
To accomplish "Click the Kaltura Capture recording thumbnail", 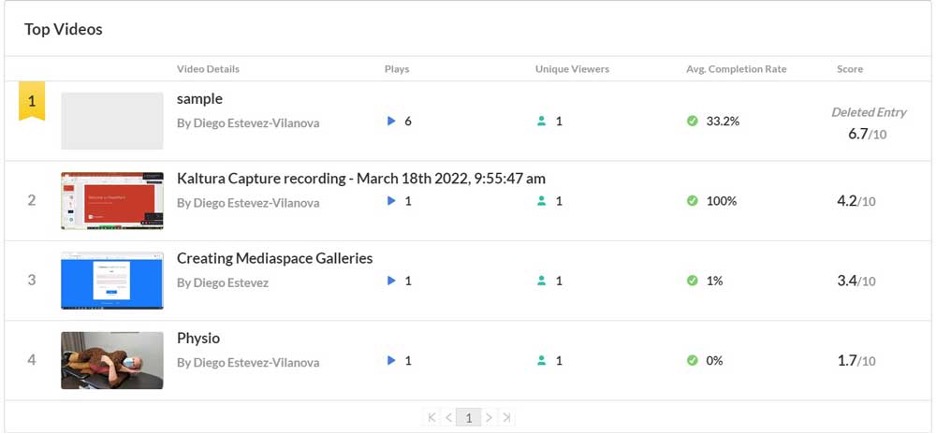I will click(x=112, y=200).
